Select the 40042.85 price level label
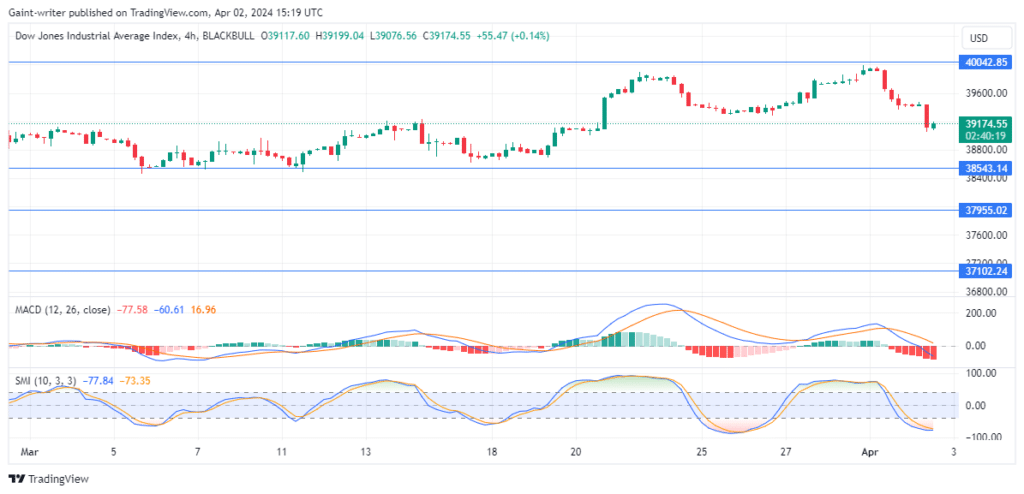 [x=985, y=63]
